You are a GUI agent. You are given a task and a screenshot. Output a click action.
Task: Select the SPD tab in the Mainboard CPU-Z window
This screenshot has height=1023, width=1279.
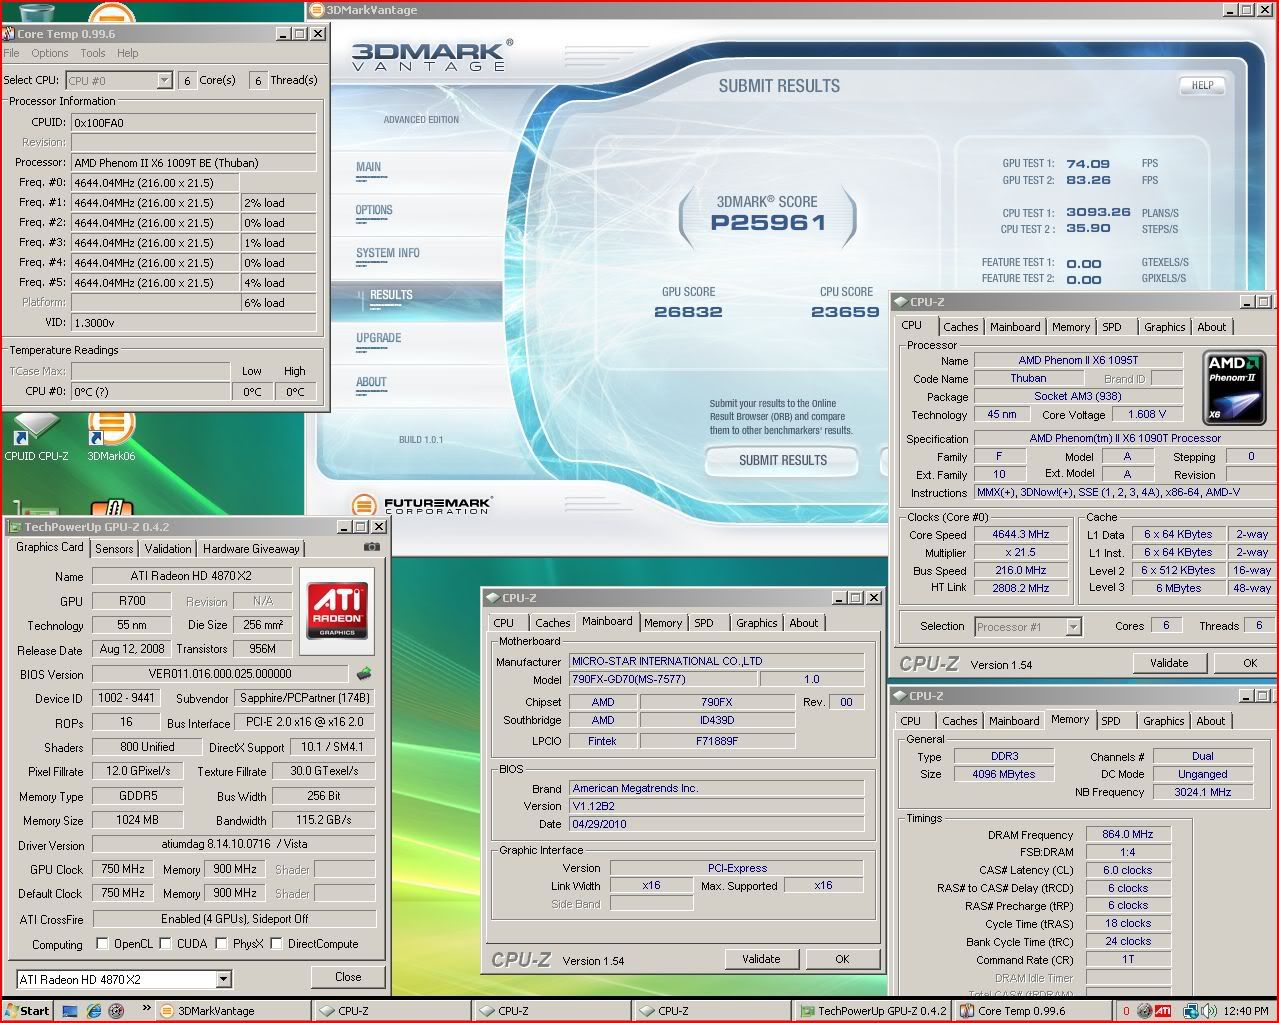tap(704, 623)
